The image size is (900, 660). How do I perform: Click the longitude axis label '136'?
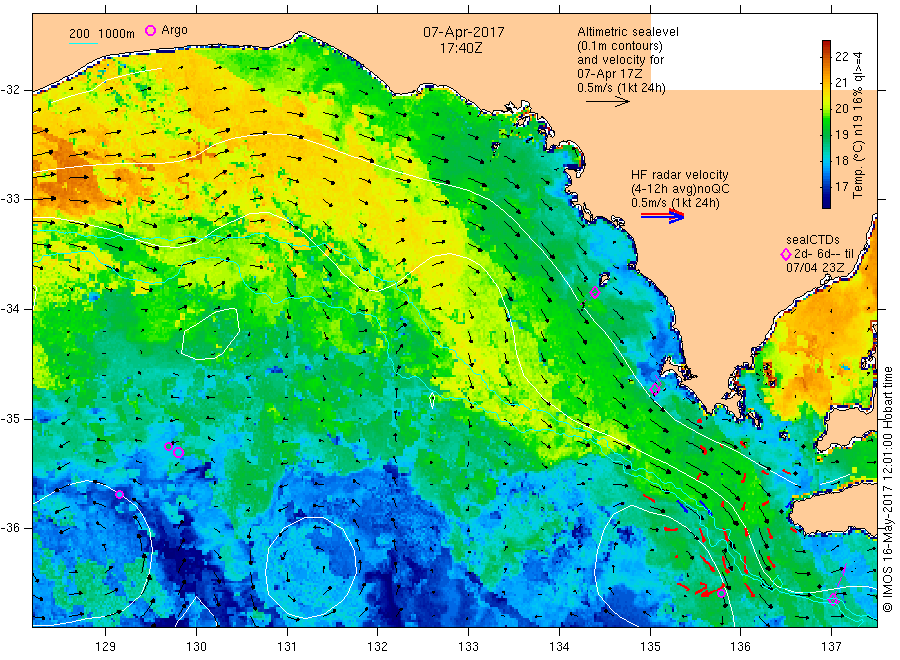[x=740, y=647]
